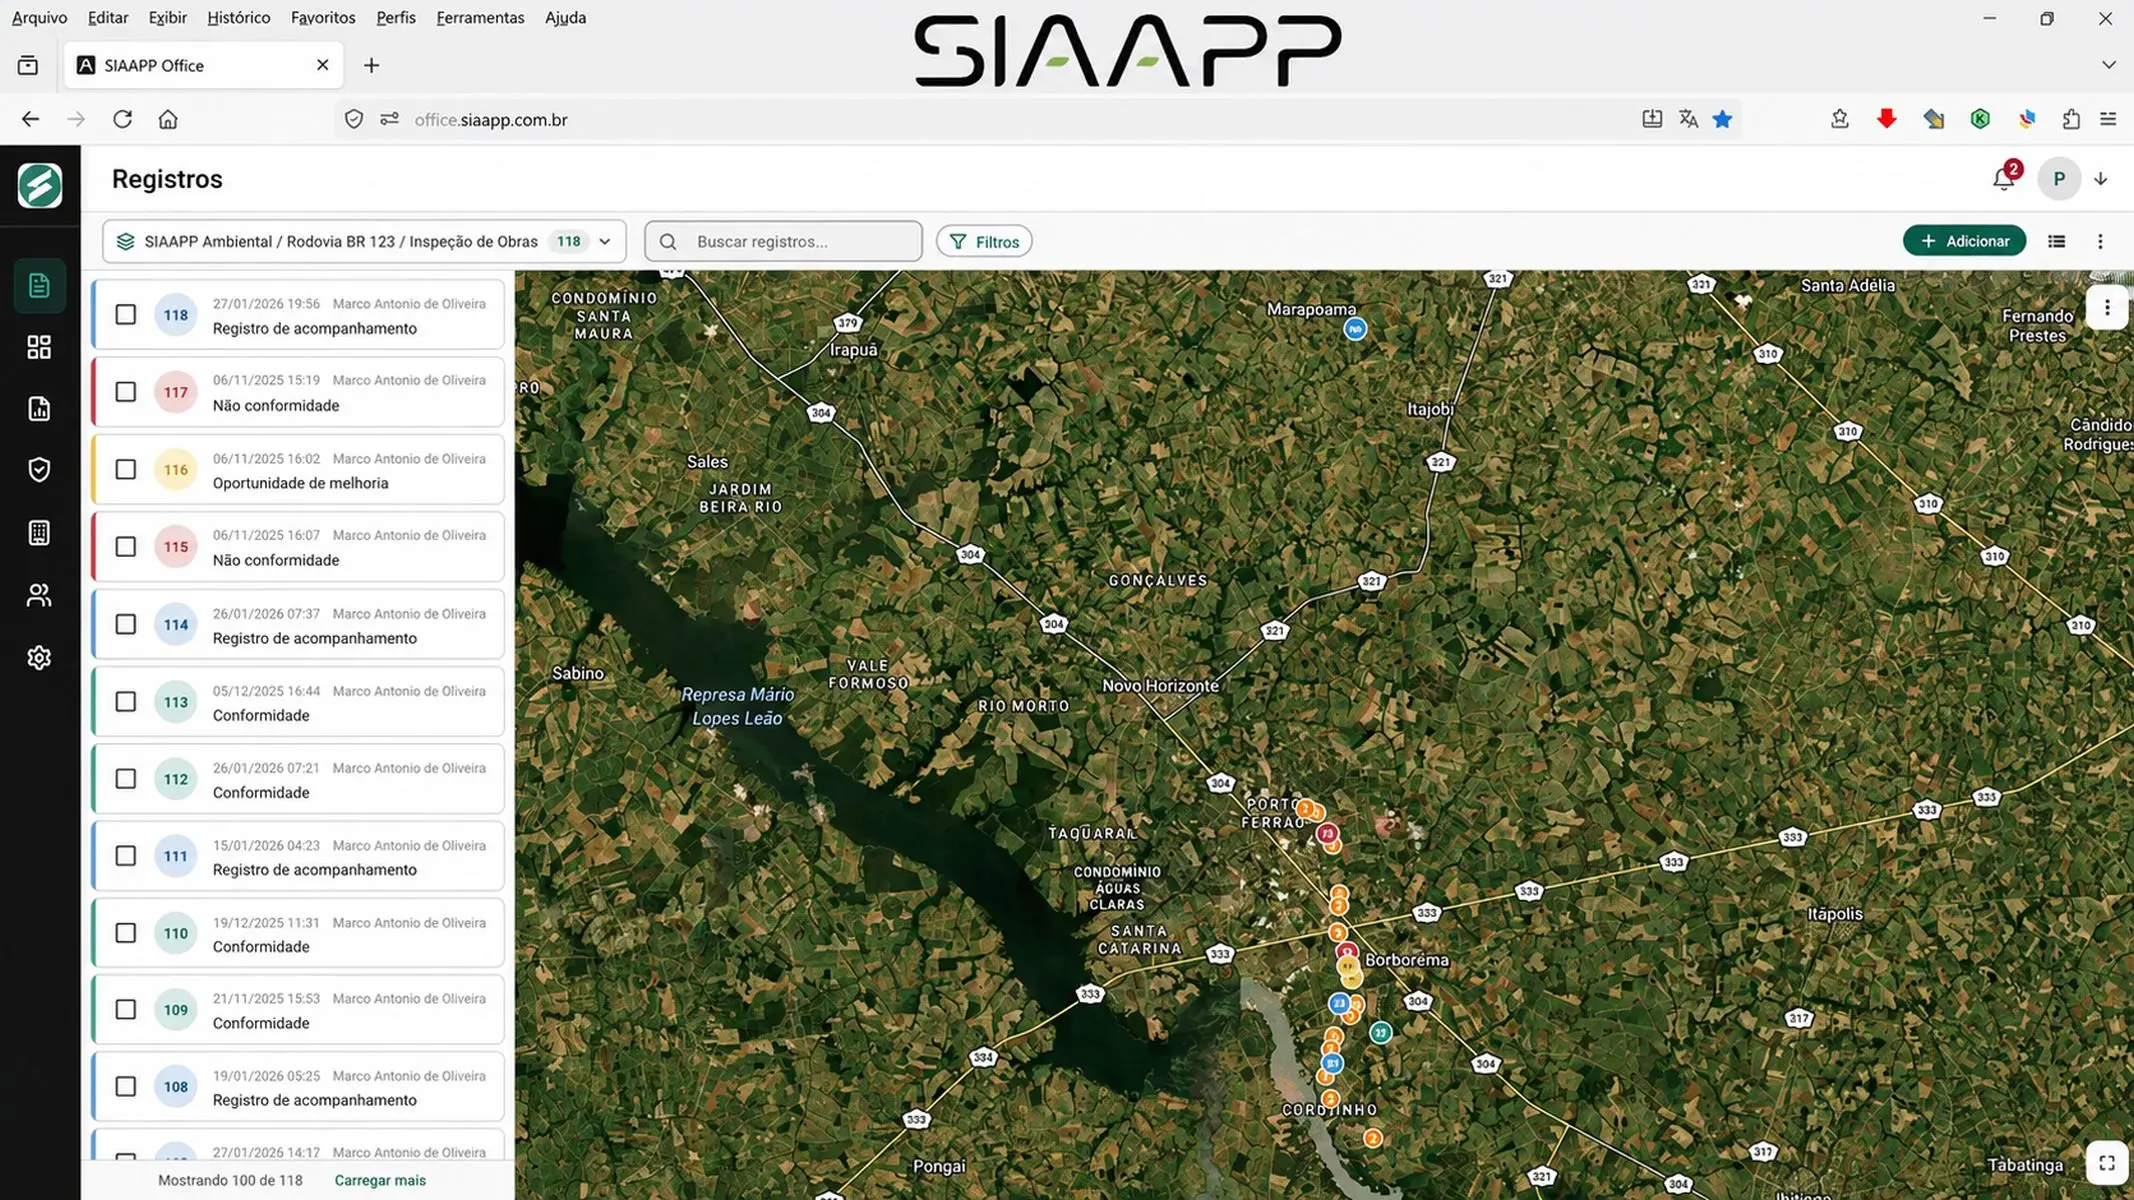Reload the page in browser

(122, 119)
